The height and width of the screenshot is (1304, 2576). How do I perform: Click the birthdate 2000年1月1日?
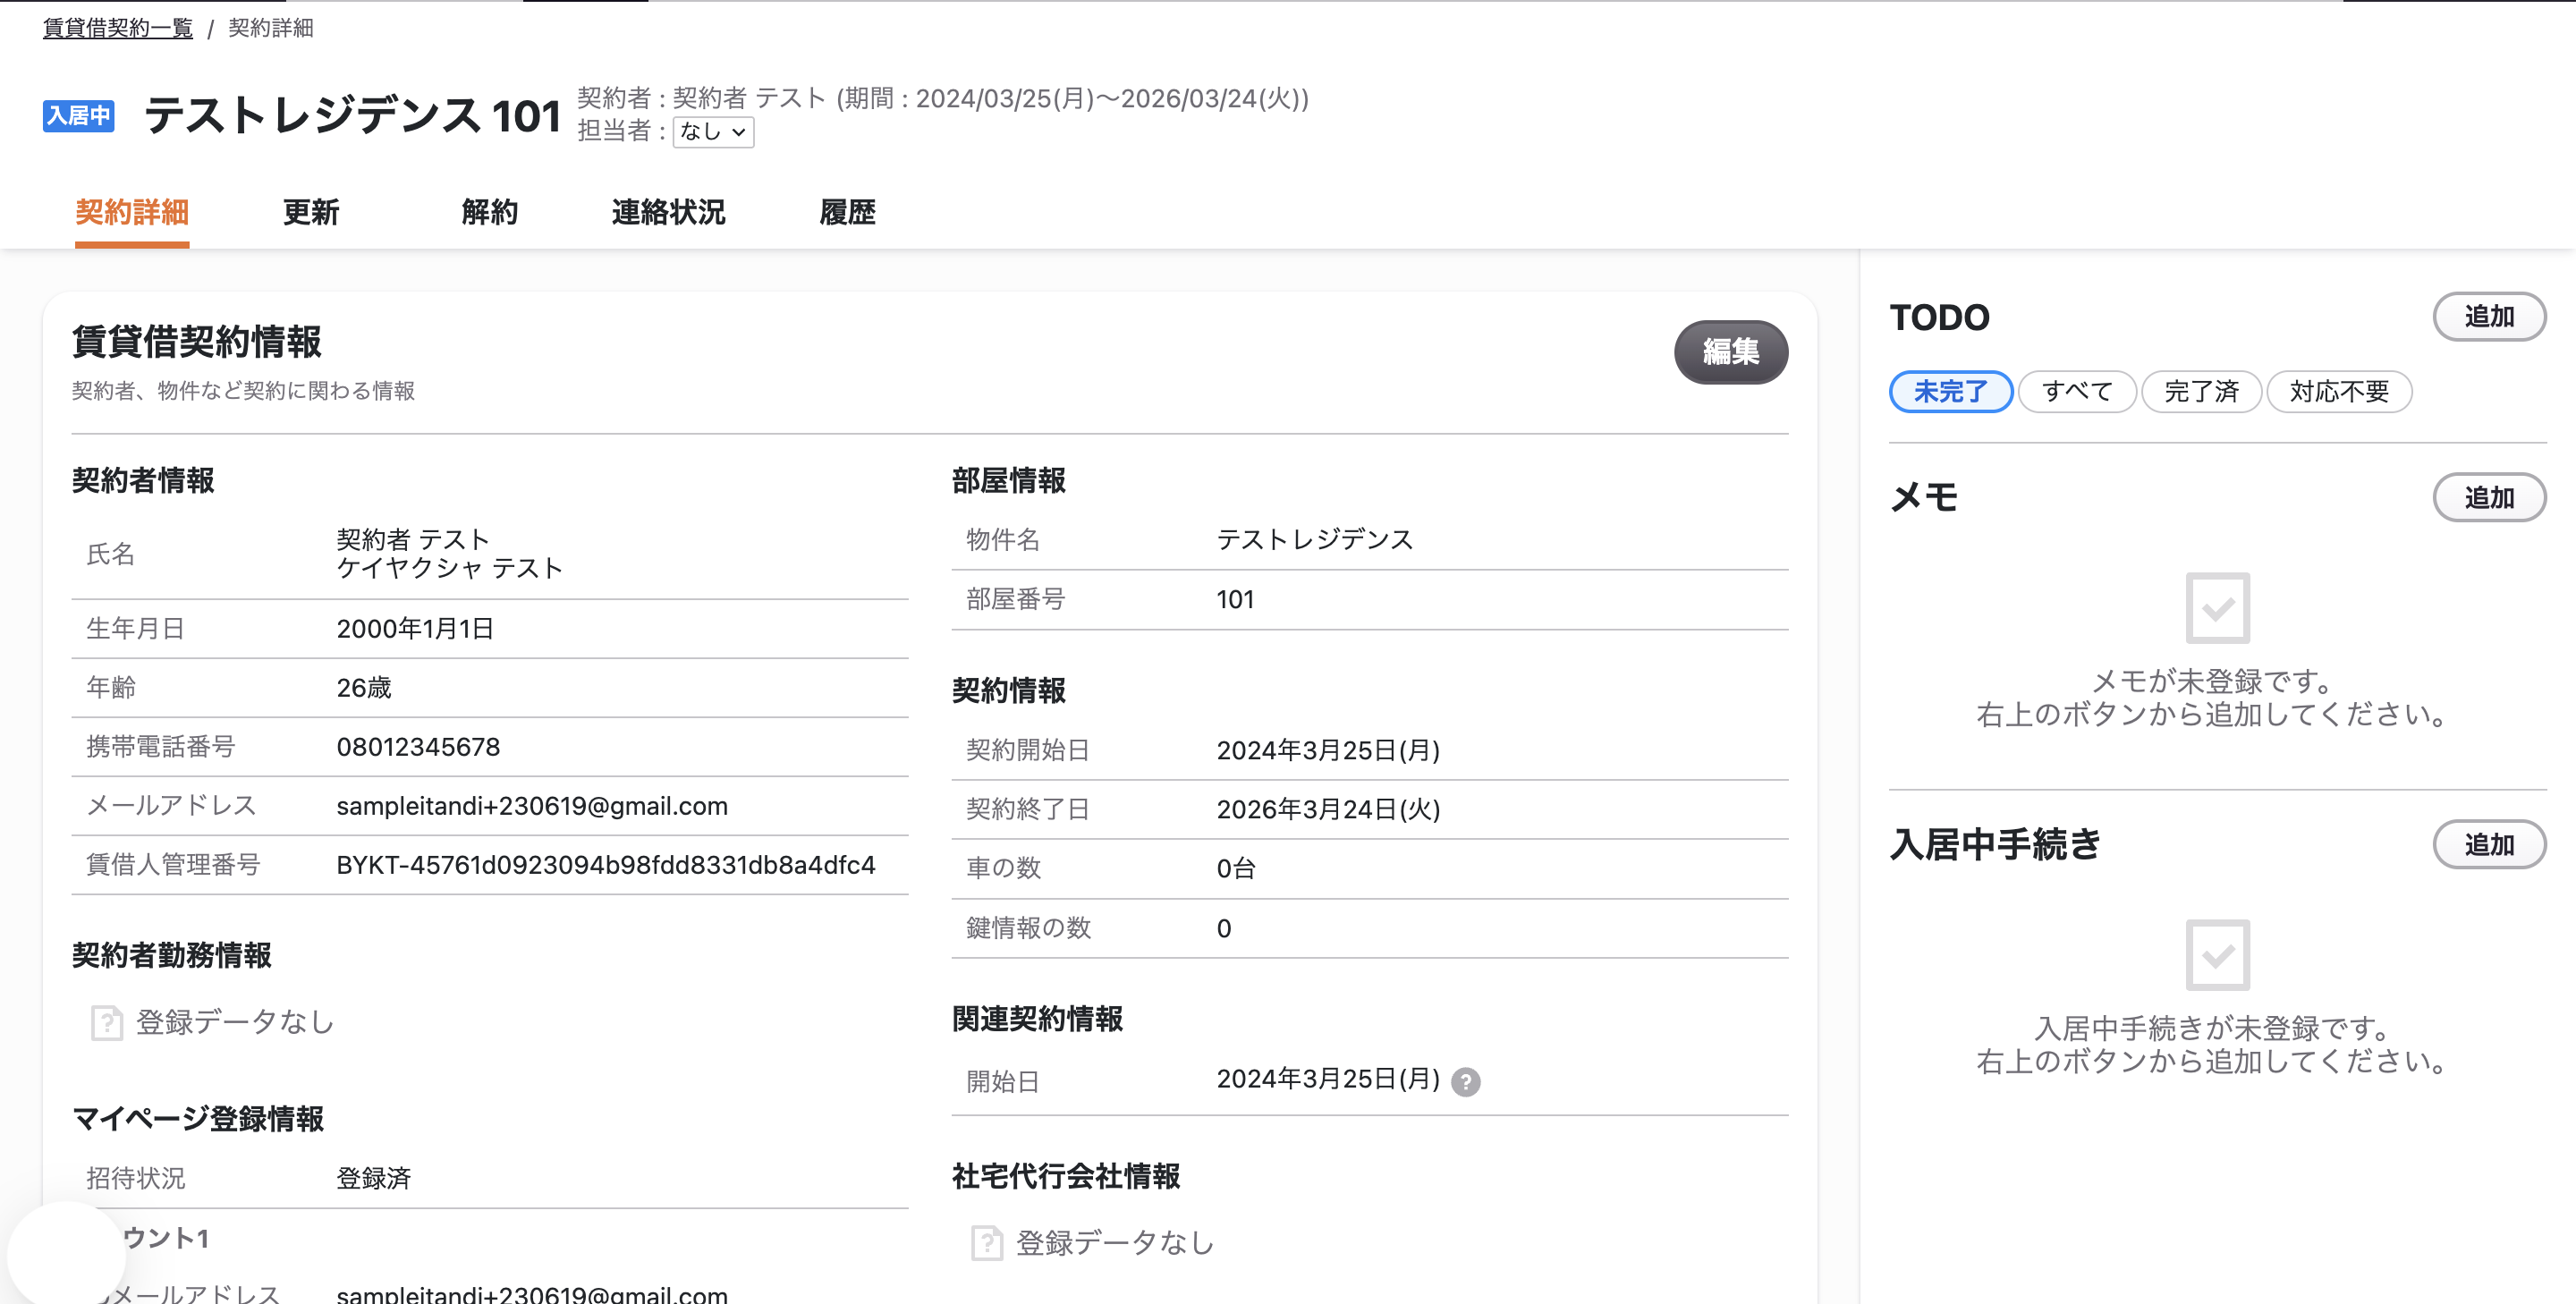[415, 629]
